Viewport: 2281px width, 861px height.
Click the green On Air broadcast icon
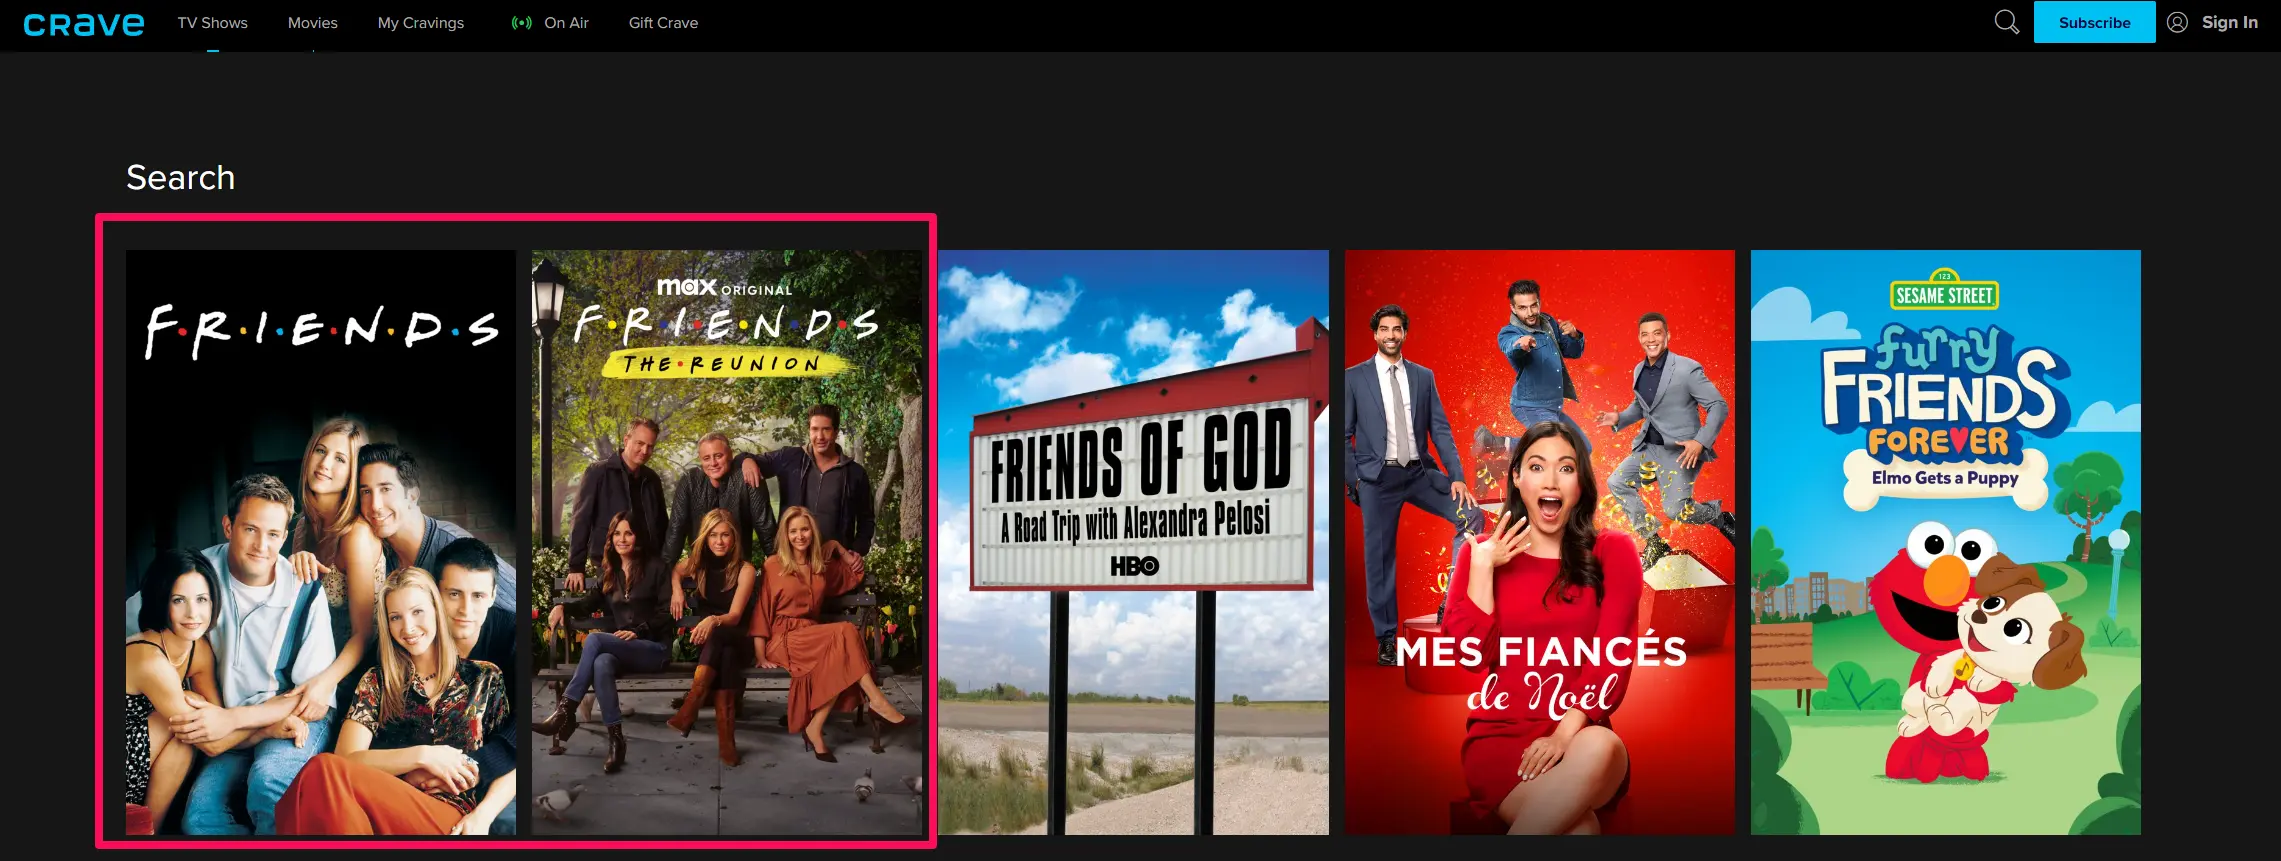(x=522, y=22)
